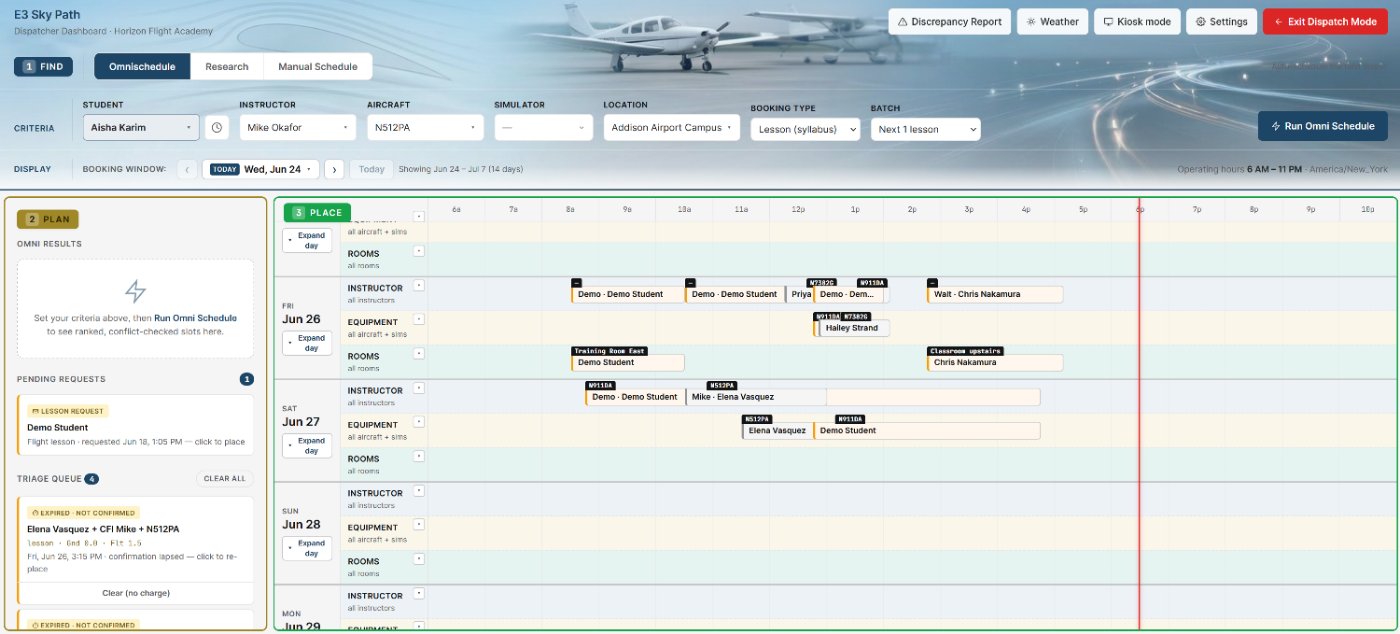Expand day for Sun Jun 28

pos(307,548)
